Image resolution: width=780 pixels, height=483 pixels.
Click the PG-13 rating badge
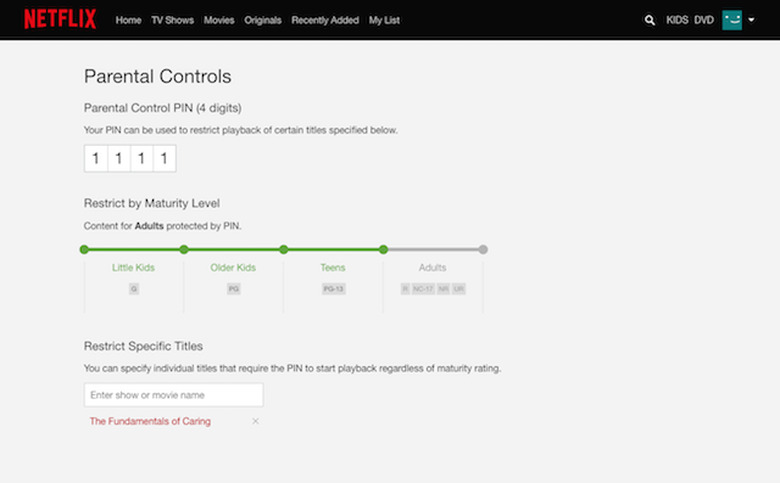point(334,289)
